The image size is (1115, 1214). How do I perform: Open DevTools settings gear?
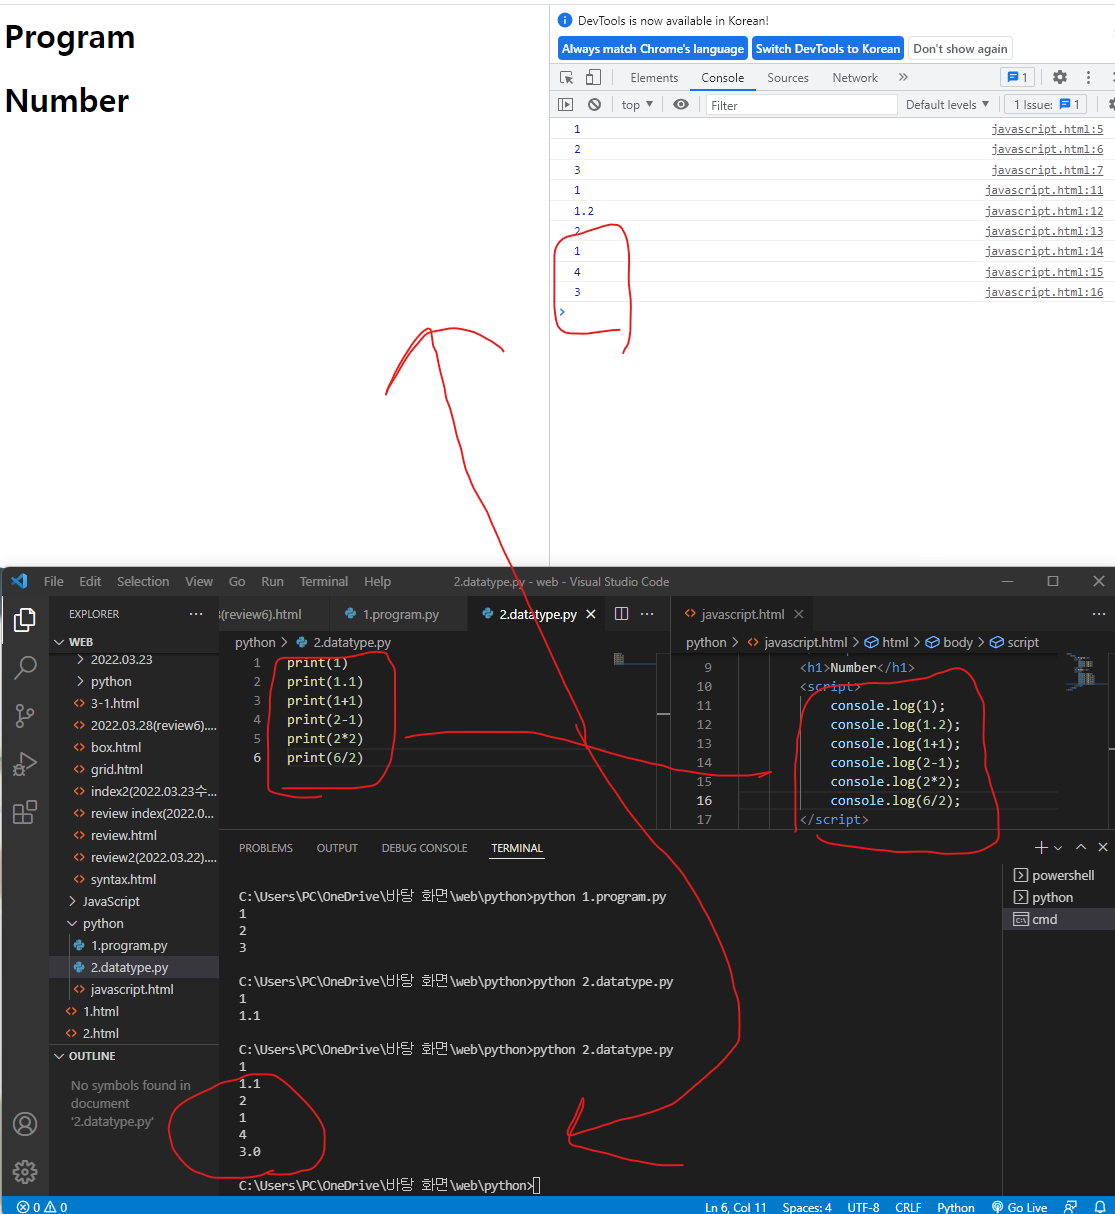[x=1060, y=77]
